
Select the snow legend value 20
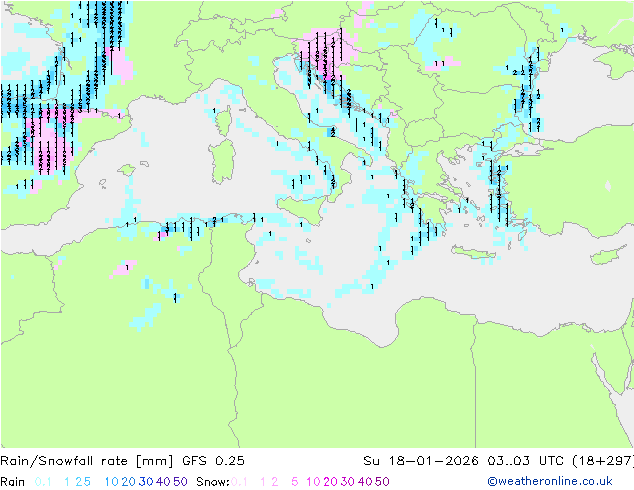tap(330, 482)
